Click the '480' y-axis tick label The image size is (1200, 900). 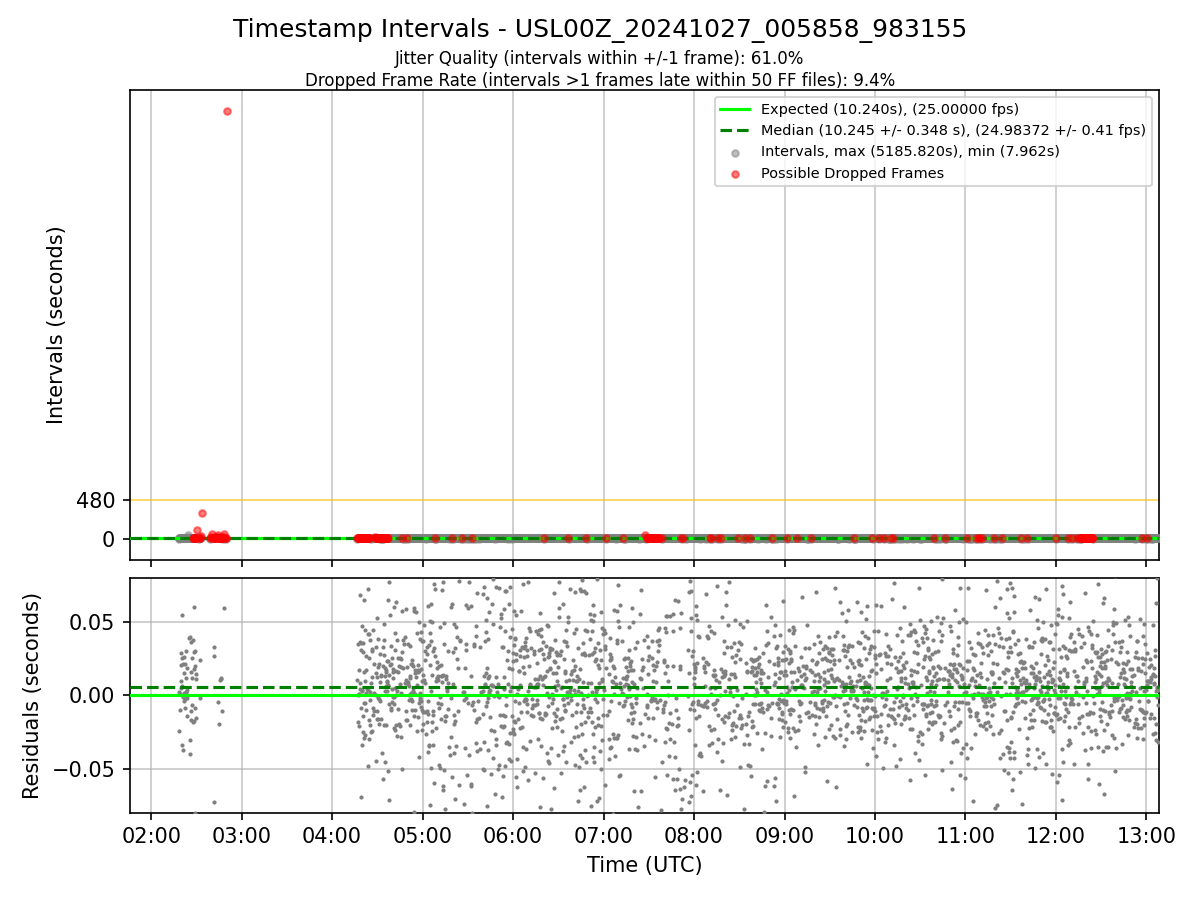[96, 500]
